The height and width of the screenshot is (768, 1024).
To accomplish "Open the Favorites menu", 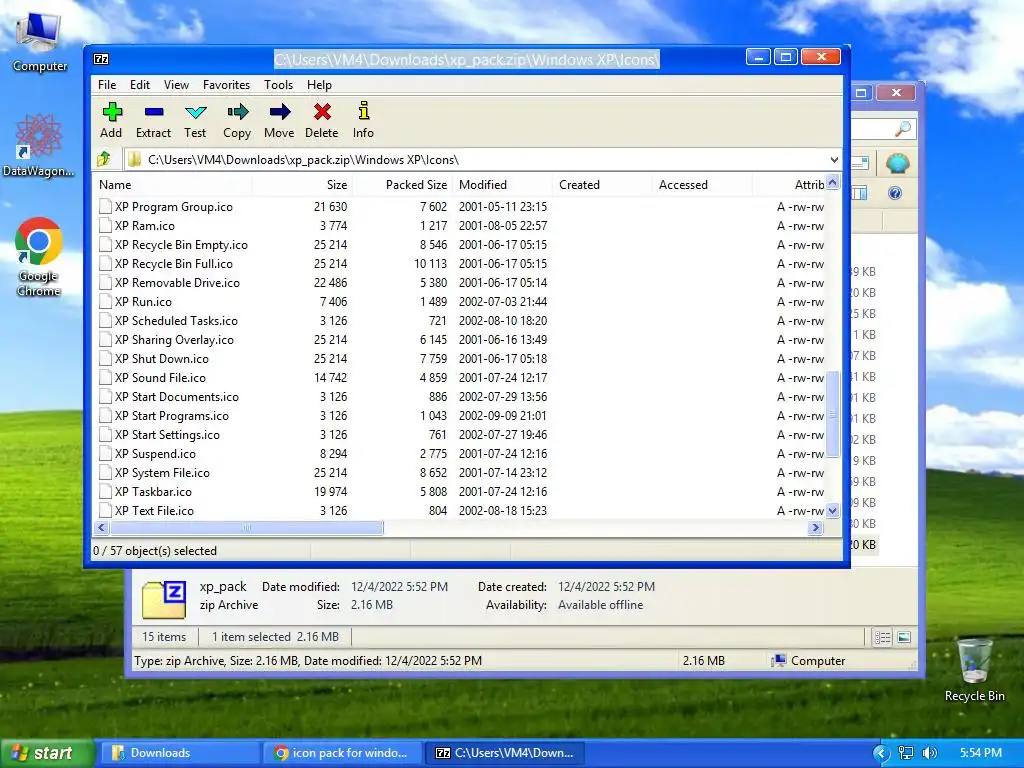I will tap(226, 85).
